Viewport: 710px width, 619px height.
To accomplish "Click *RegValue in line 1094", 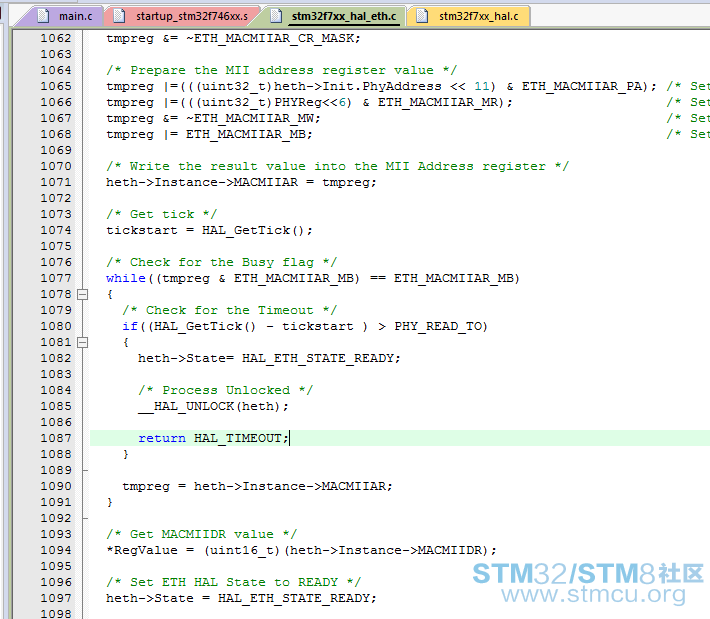I will coord(142,551).
